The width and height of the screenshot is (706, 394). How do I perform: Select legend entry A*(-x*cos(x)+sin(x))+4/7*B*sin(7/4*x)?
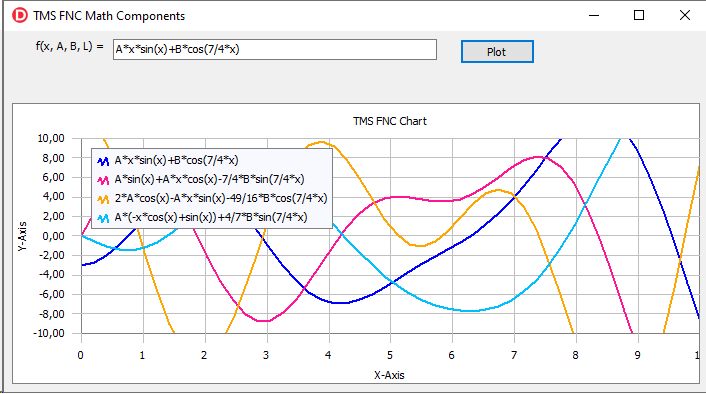[x=211, y=217]
